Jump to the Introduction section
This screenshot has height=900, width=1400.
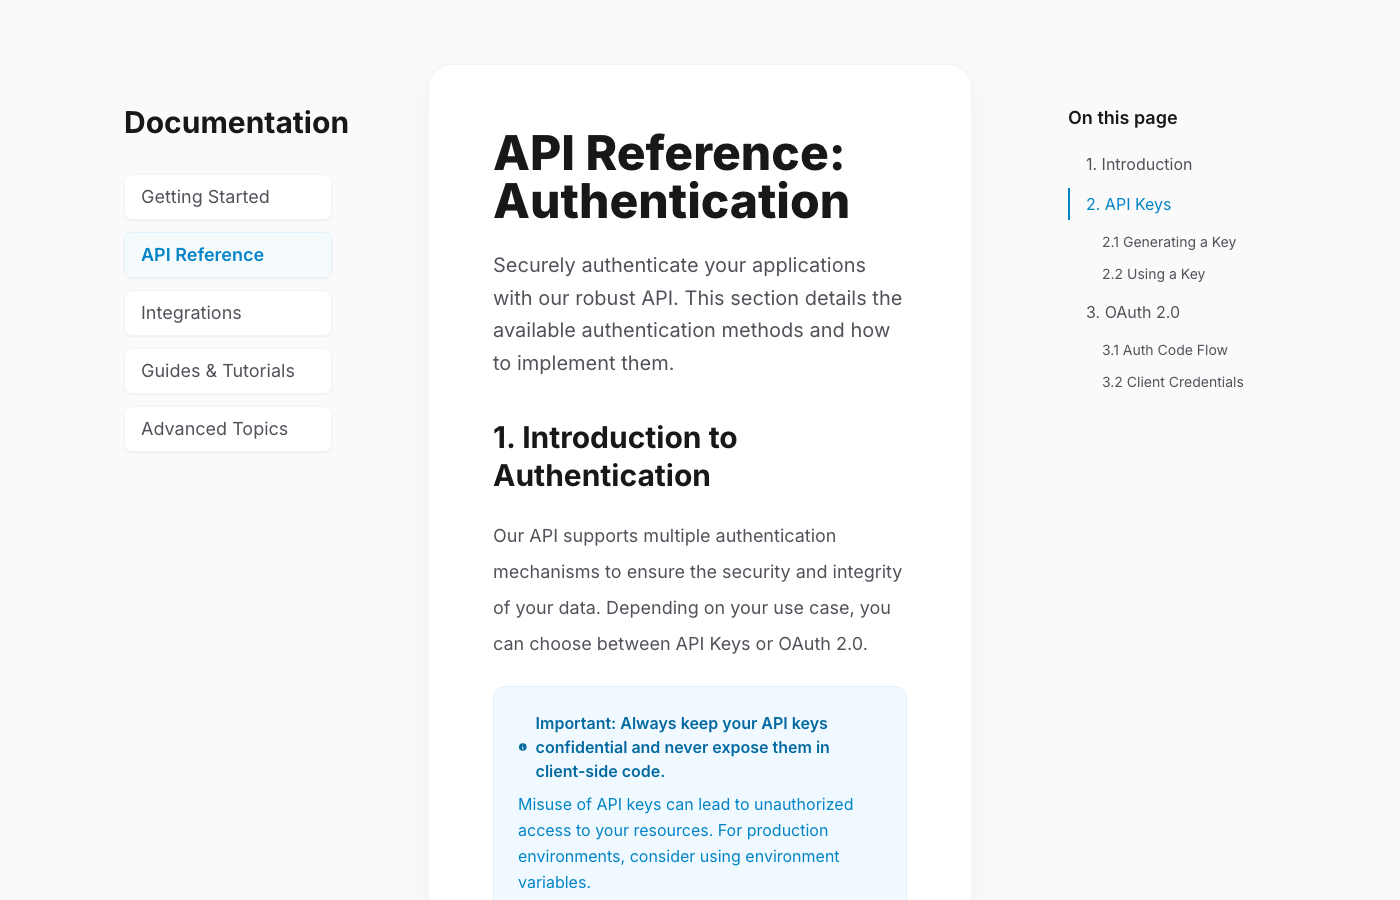(x=1139, y=164)
